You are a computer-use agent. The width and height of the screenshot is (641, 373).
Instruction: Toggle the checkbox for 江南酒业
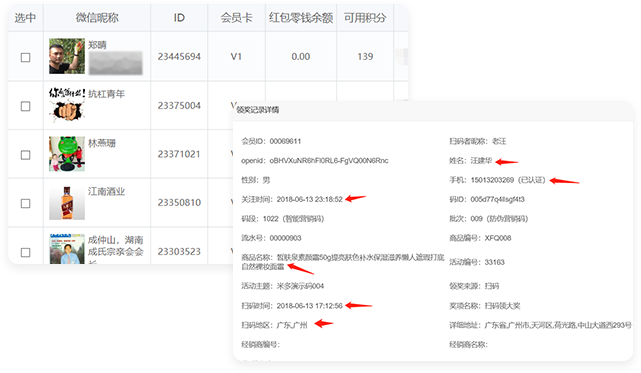pyautogui.click(x=25, y=203)
